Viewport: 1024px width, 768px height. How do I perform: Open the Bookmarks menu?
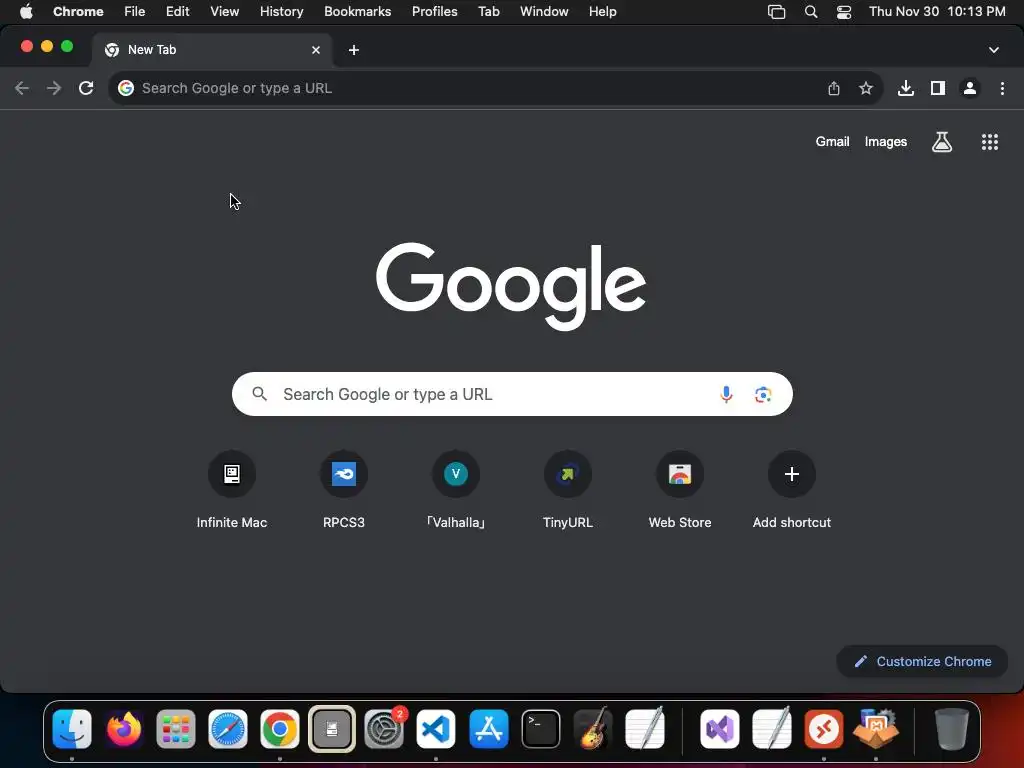point(358,11)
